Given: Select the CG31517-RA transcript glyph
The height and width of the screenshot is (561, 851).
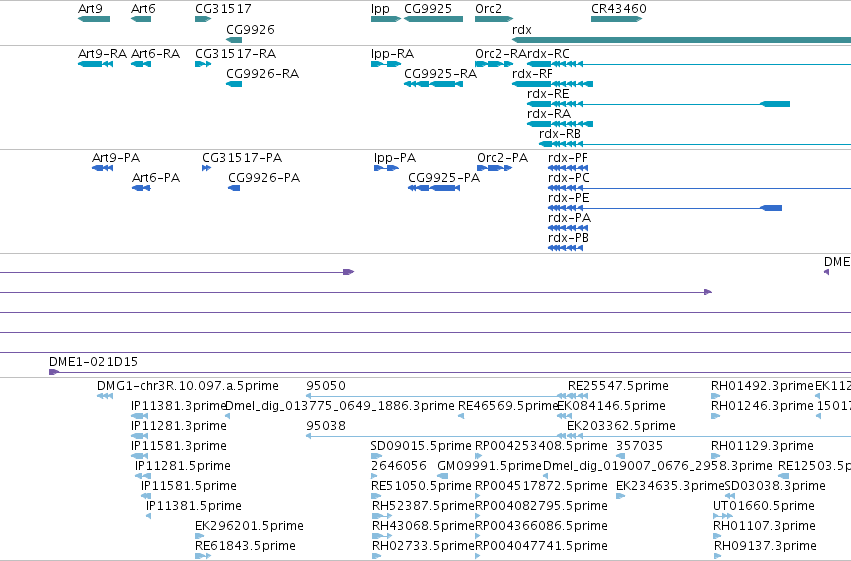Looking at the screenshot, I should pos(203,64).
